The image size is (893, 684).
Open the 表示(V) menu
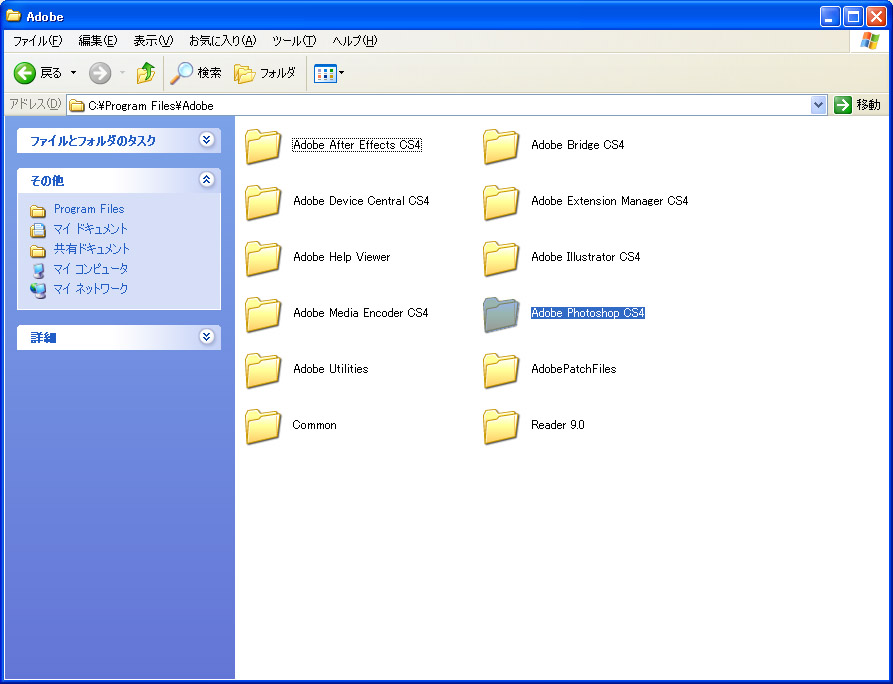coord(153,41)
